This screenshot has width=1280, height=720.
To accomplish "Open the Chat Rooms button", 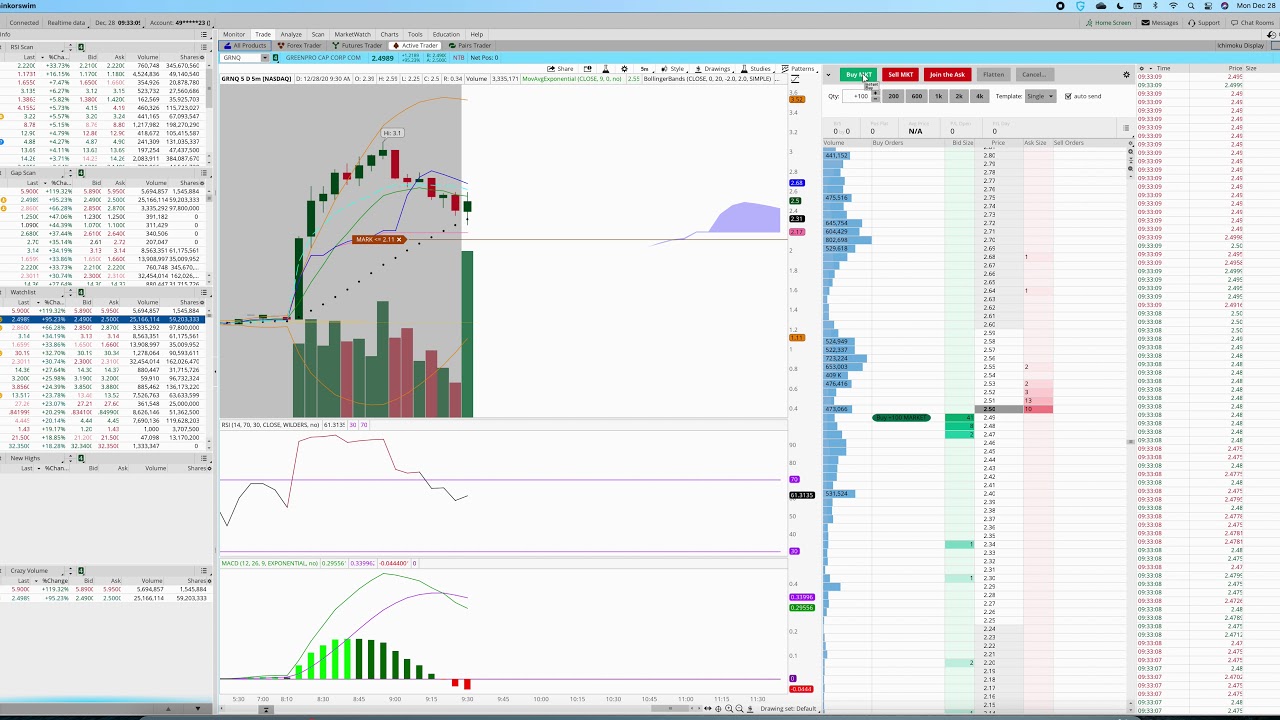I will [1252, 22].
